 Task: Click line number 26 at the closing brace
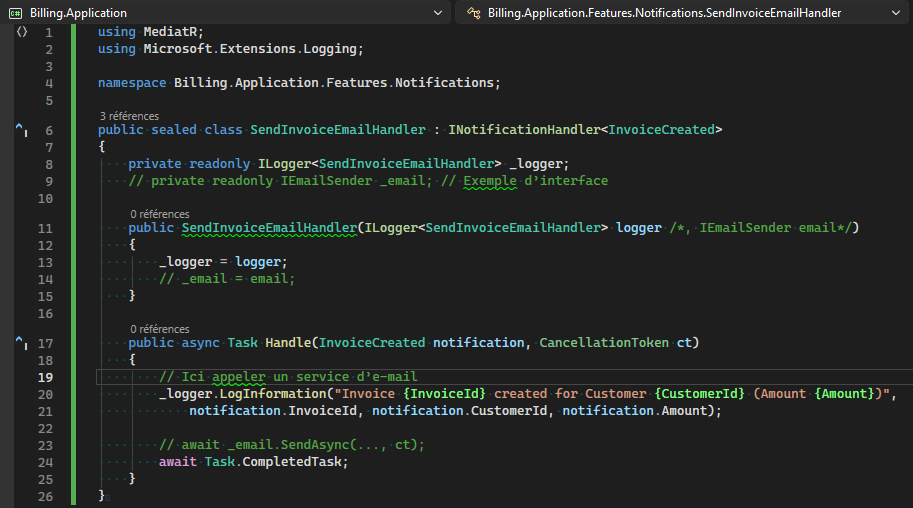[45, 496]
